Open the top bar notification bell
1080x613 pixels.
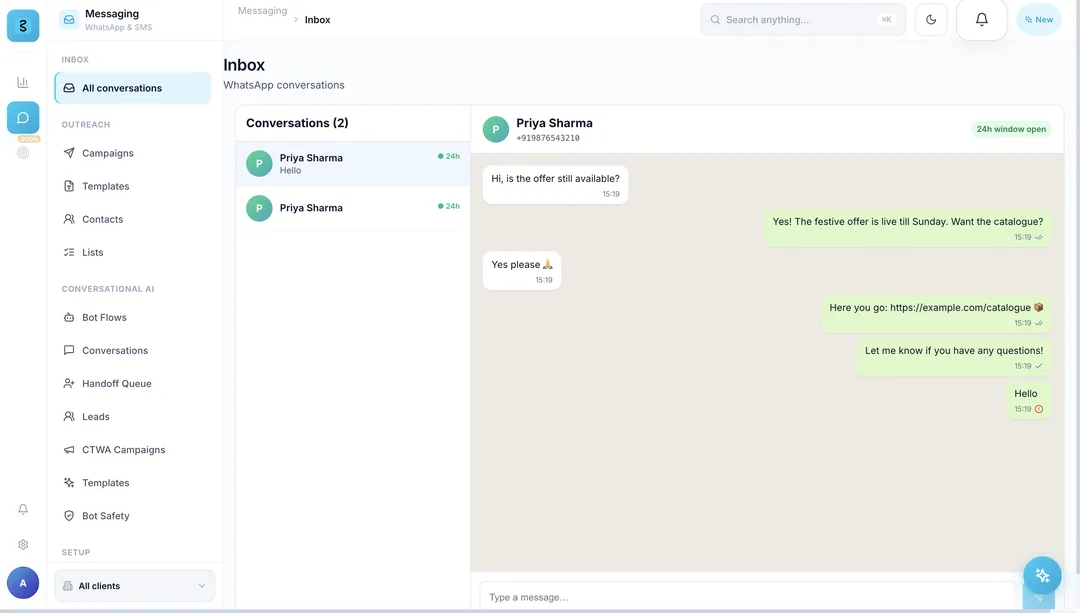tap(982, 19)
